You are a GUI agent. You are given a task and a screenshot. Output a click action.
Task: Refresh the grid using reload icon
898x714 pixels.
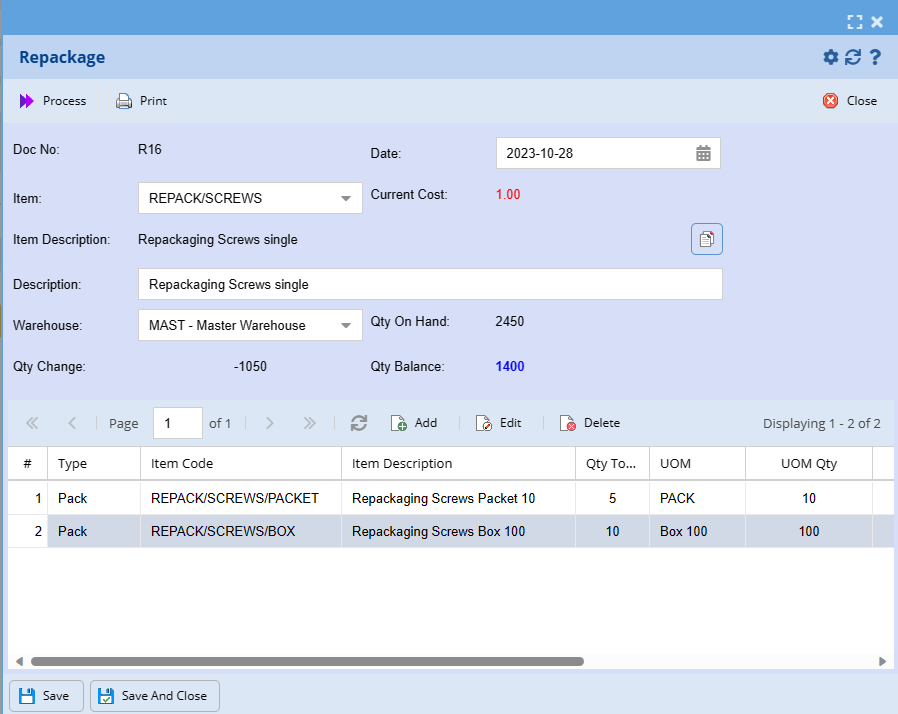(x=359, y=423)
